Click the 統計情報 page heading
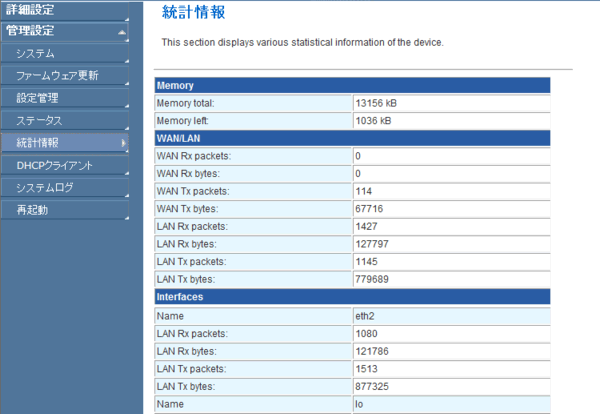This screenshot has height=414, width=600. [x=193, y=12]
